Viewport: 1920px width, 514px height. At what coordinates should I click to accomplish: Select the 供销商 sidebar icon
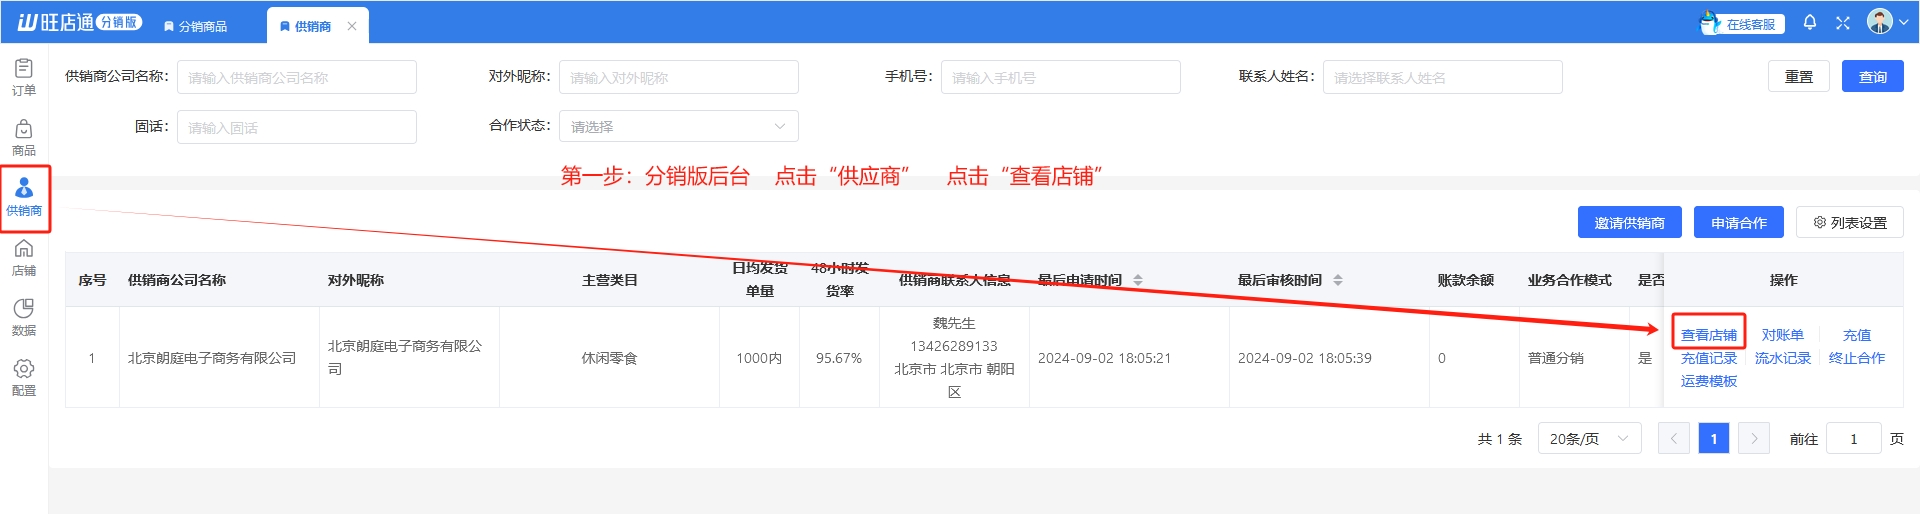[24, 197]
